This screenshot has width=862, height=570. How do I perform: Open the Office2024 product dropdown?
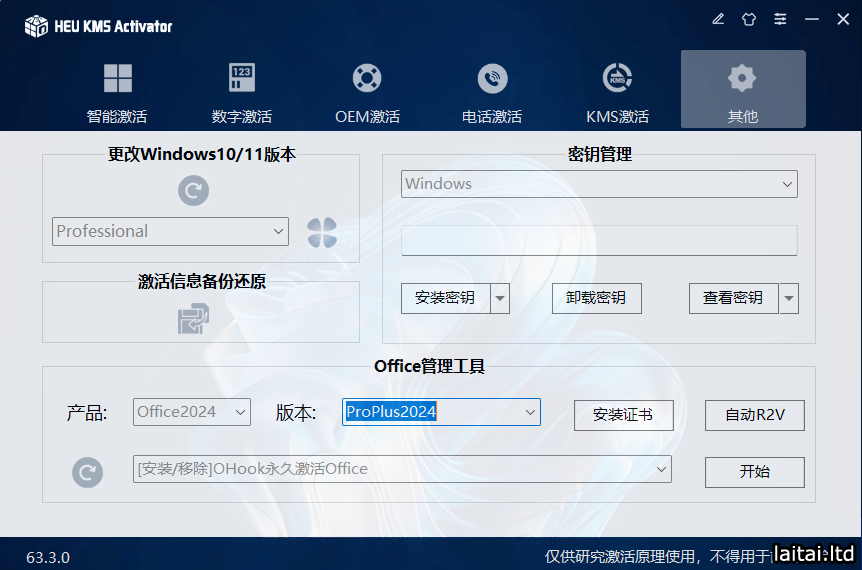click(x=192, y=412)
